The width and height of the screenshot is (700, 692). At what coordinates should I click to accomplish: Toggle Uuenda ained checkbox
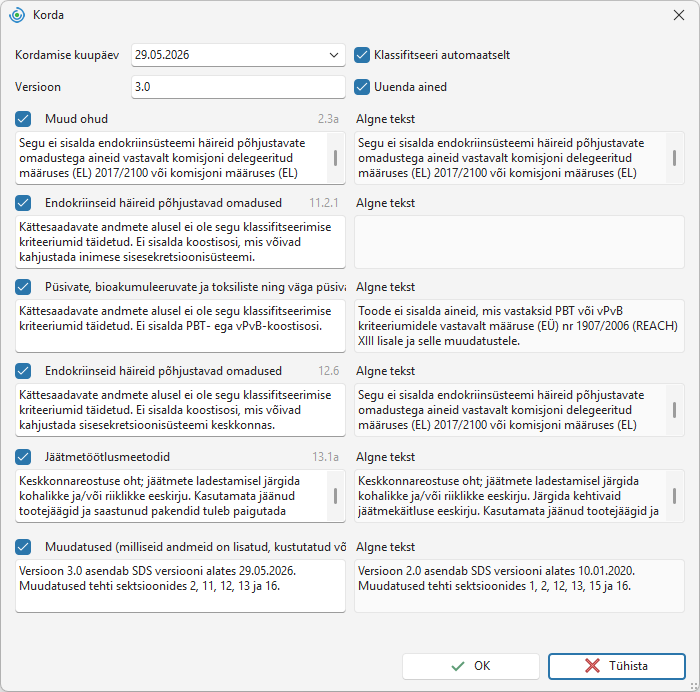tap(362, 87)
